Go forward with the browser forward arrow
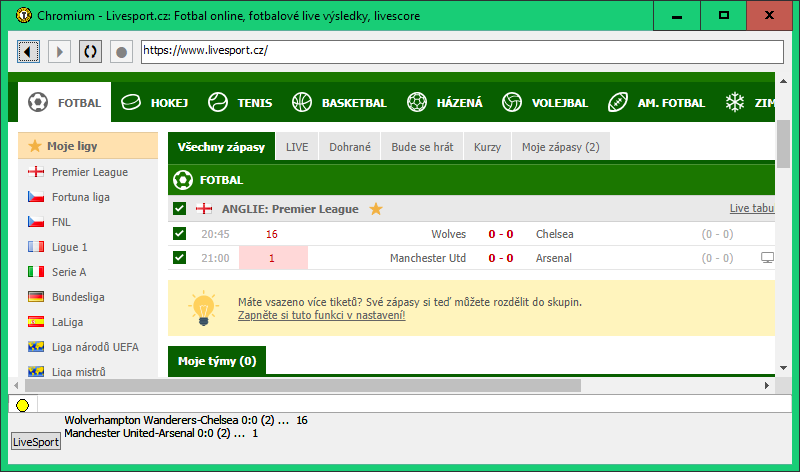This screenshot has width=800, height=472. [x=59, y=52]
